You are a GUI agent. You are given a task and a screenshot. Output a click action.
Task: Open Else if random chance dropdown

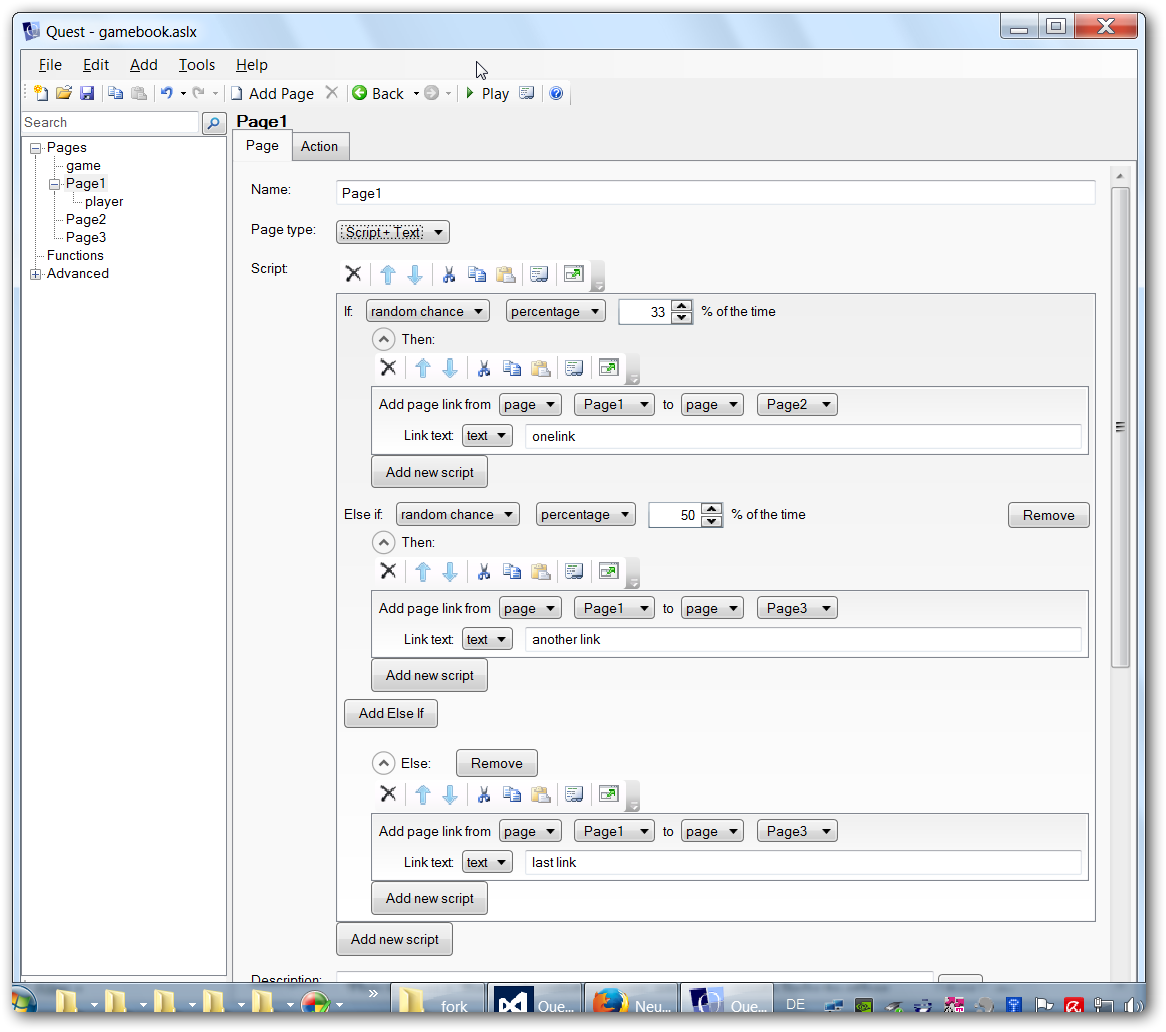pyautogui.click(x=457, y=515)
